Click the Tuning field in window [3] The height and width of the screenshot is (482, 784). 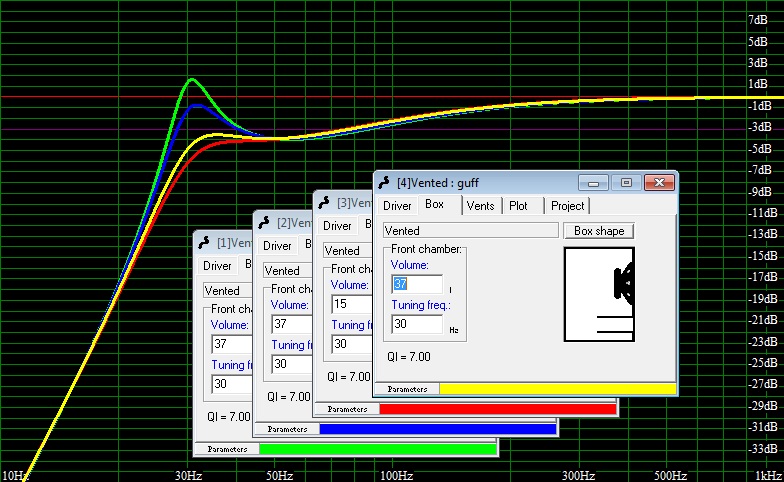(352, 344)
